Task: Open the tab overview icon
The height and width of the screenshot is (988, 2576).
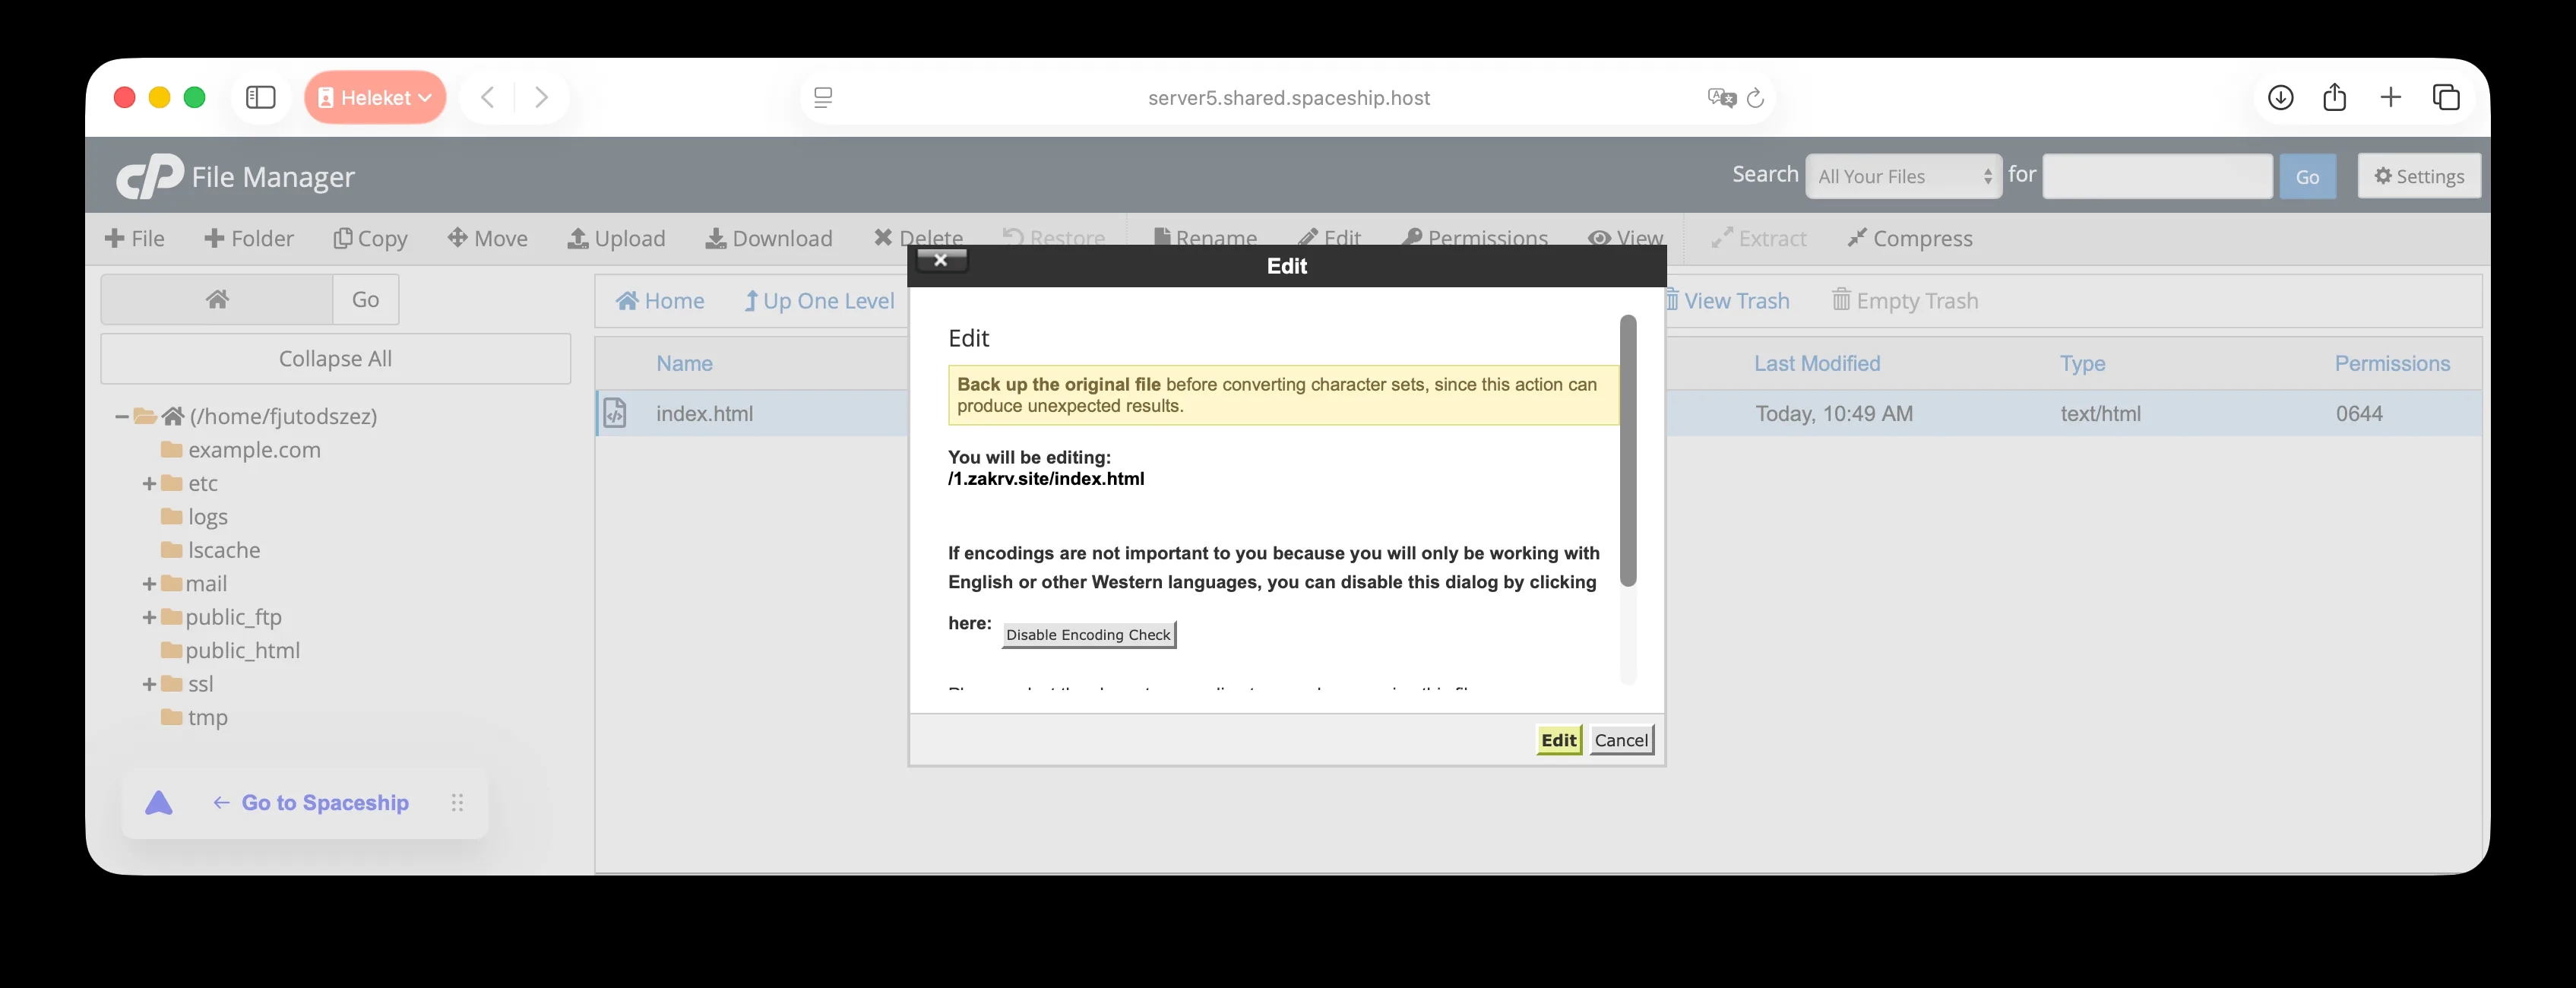Action: 2446,97
